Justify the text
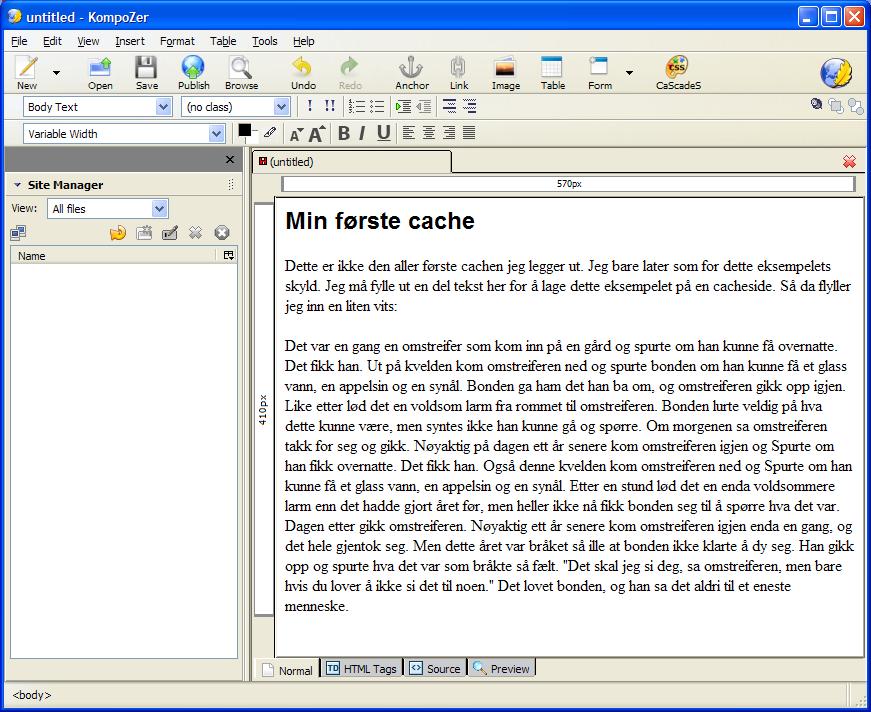871x712 pixels. (x=469, y=133)
